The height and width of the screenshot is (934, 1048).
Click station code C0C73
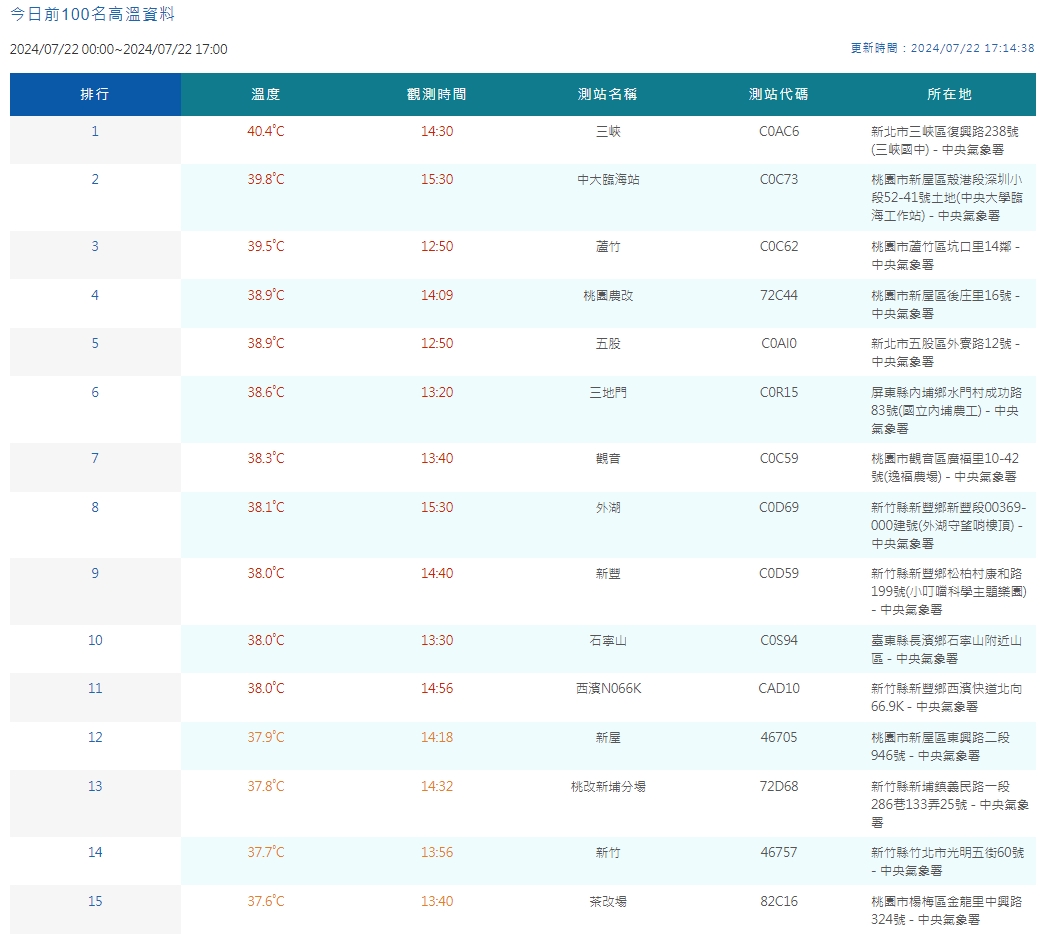[779, 180]
